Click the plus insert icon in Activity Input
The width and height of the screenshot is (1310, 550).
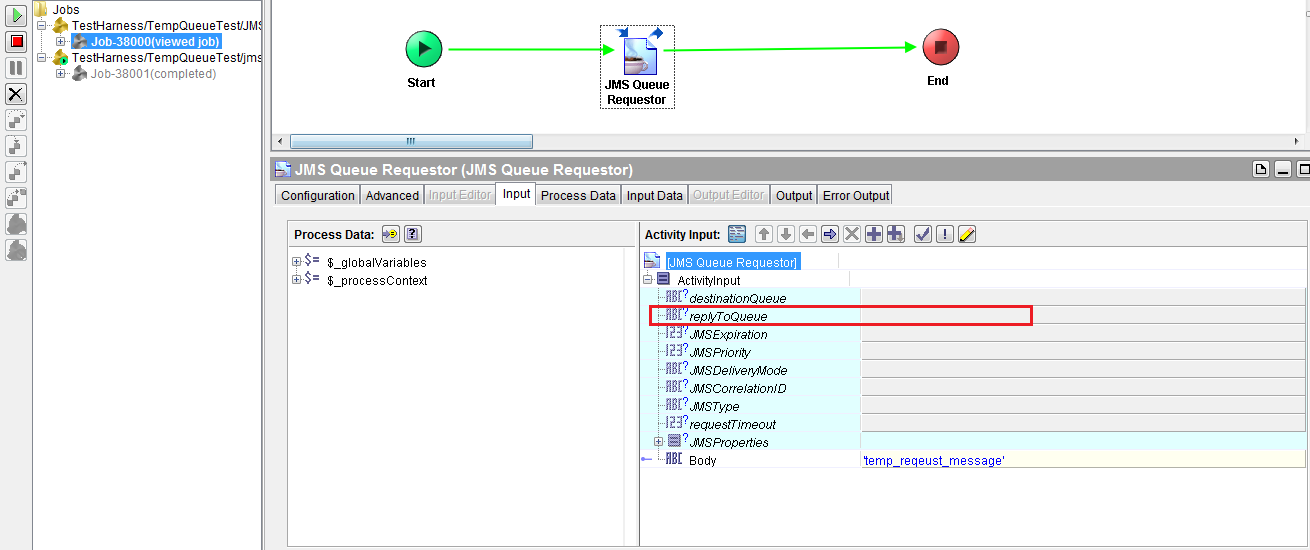[x=874, y=234]
